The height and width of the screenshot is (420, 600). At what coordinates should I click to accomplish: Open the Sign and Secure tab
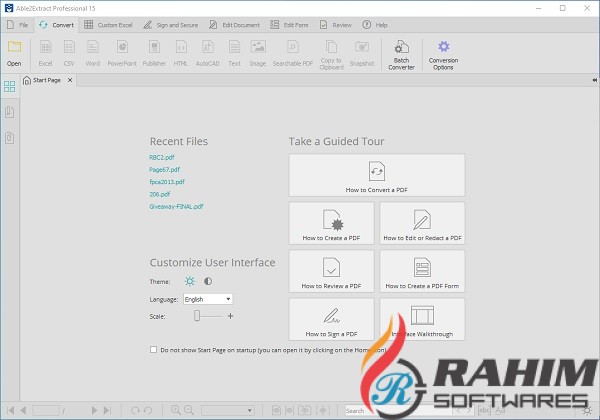[x=171, y=25]
